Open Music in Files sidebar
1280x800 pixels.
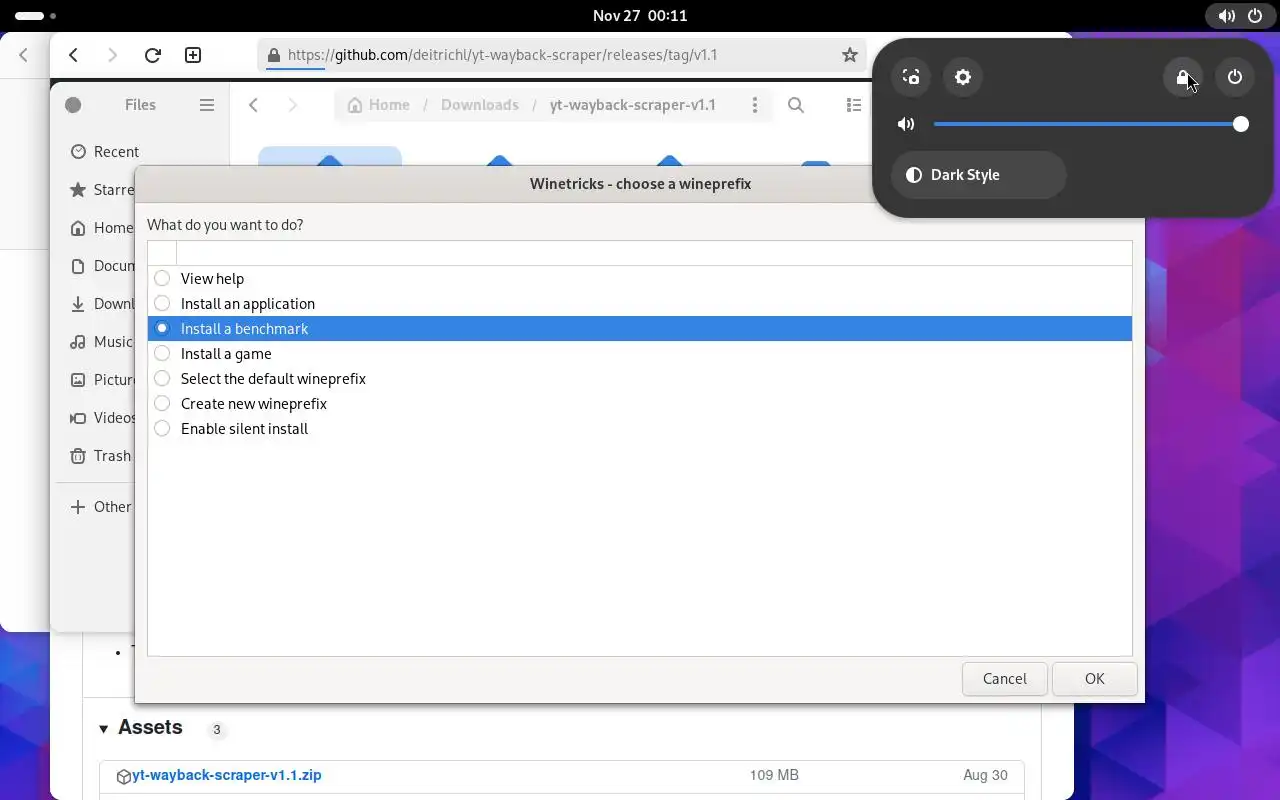pyautogui.click(x=100, y=342)
